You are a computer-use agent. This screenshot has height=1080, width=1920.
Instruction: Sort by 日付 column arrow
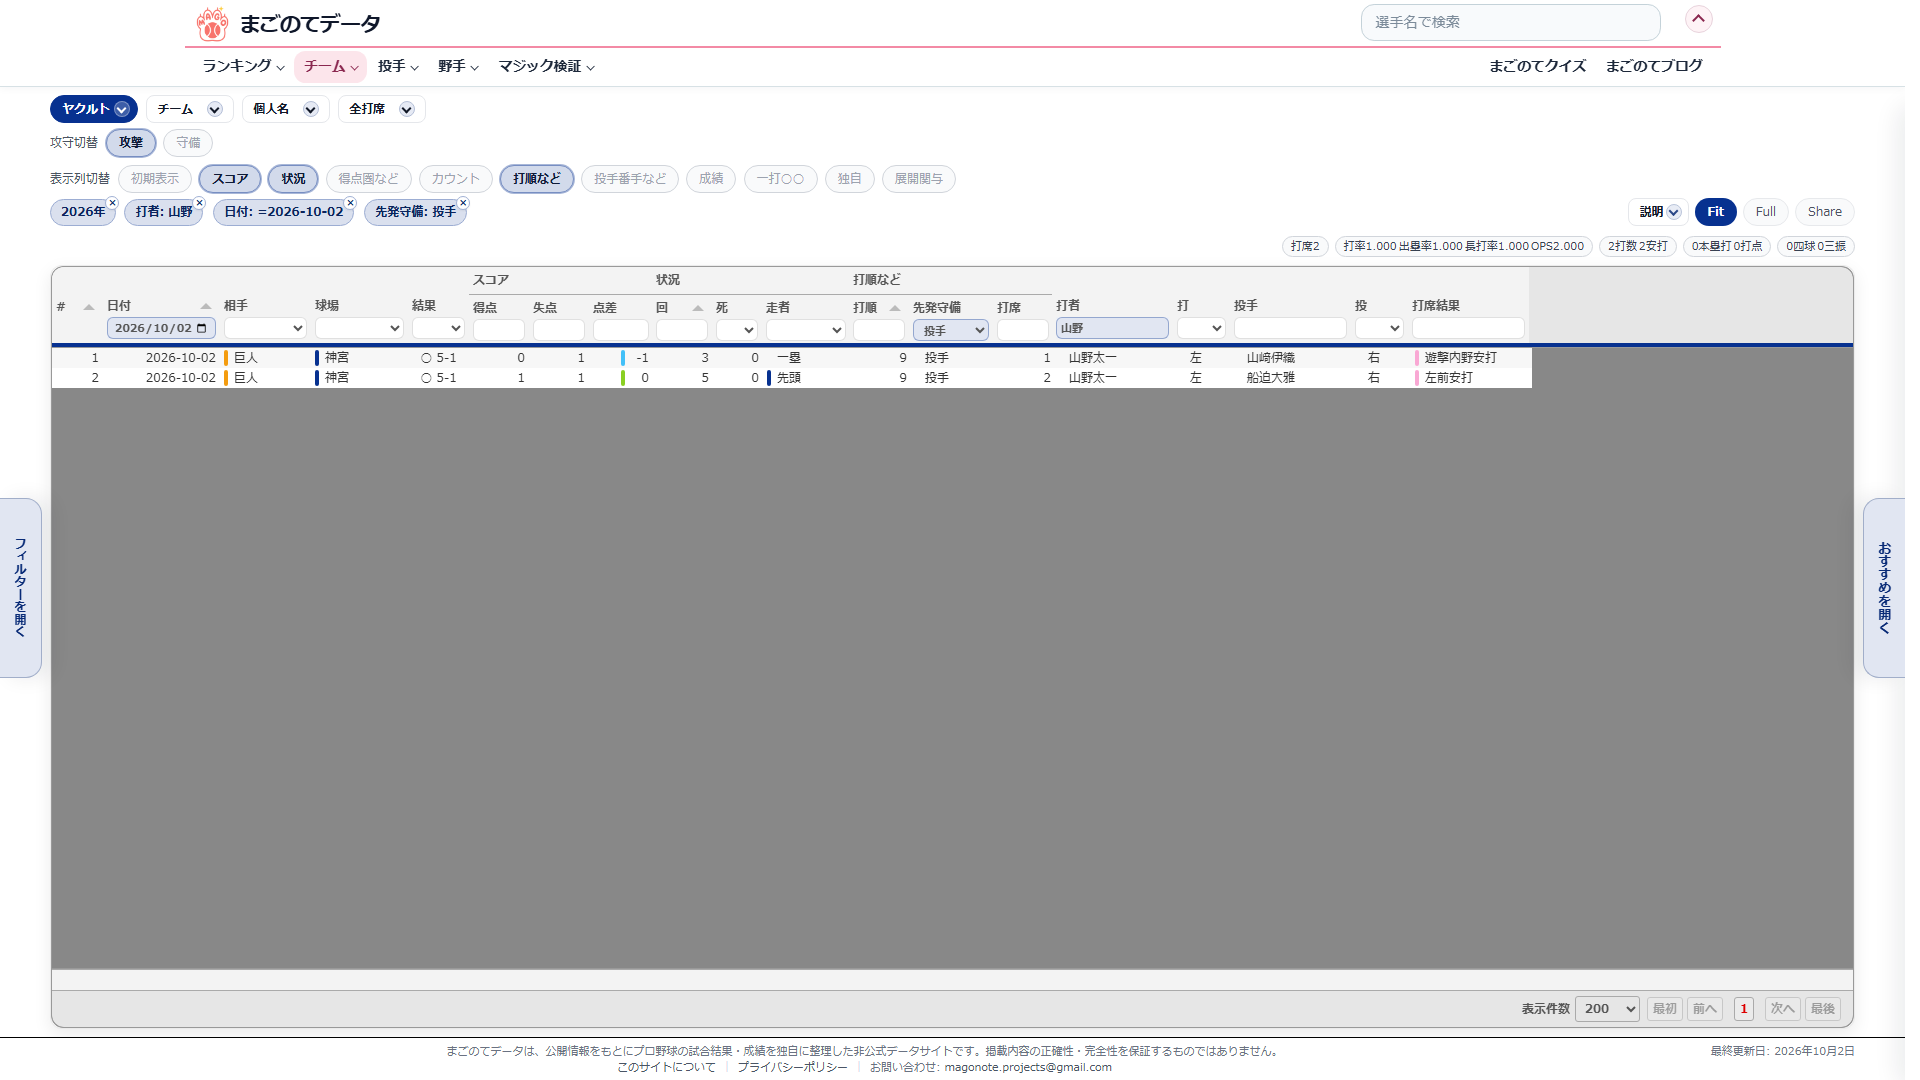(x=205, y=306)
